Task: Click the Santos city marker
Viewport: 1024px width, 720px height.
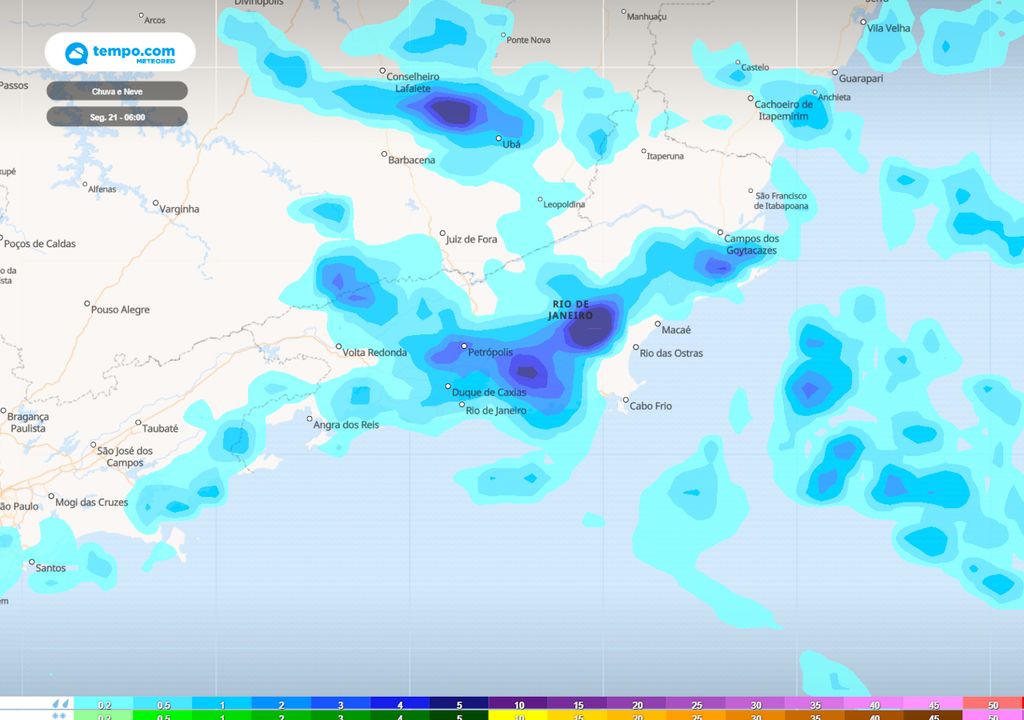Action: [x=30, y=561]
